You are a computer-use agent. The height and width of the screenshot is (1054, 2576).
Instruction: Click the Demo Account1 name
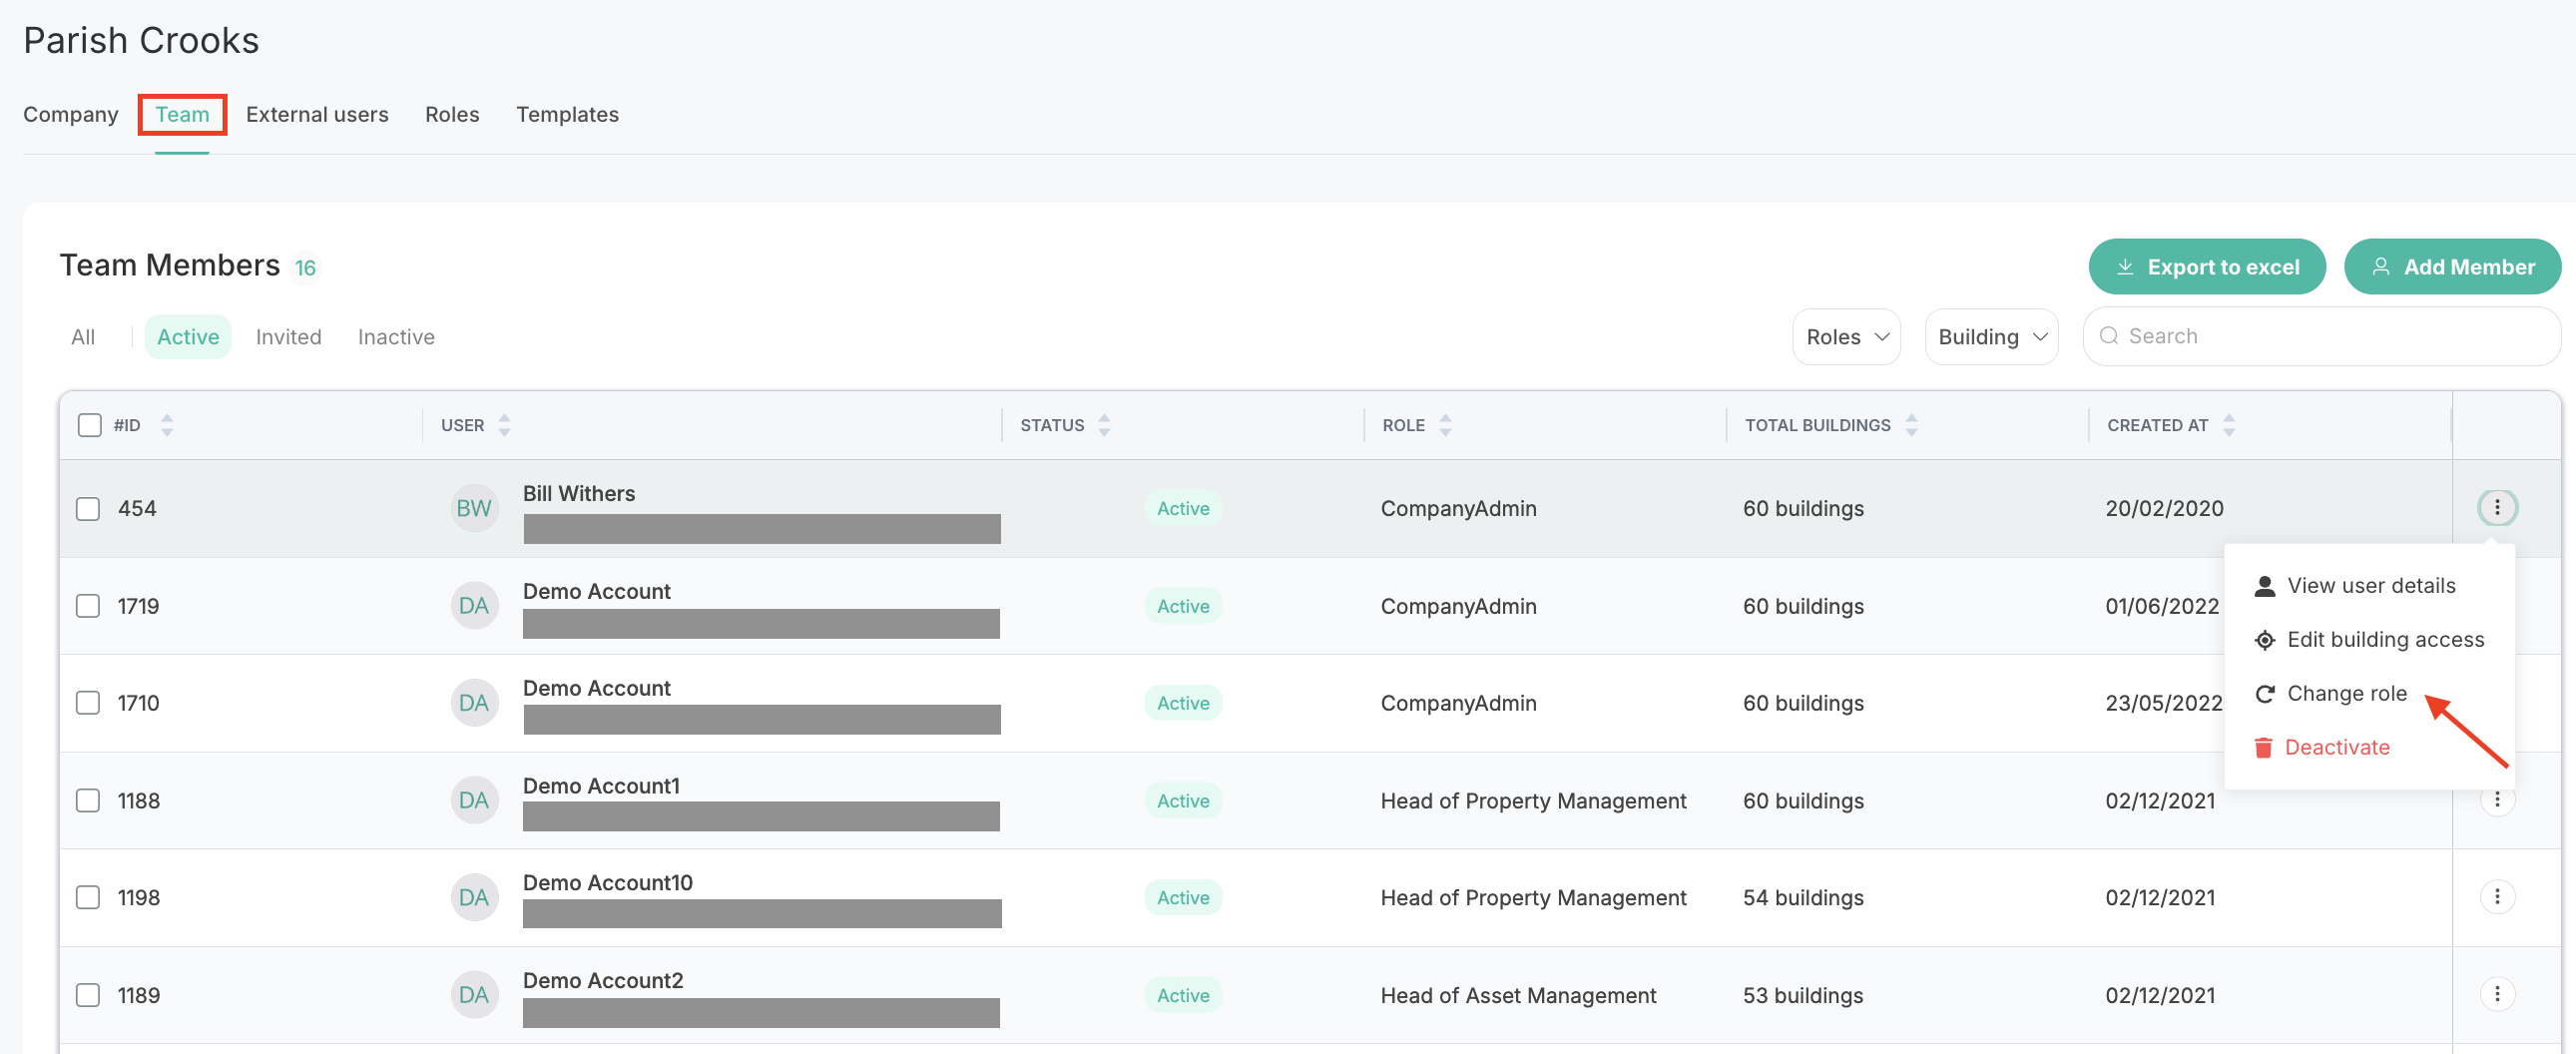click(x=601, y=786)
